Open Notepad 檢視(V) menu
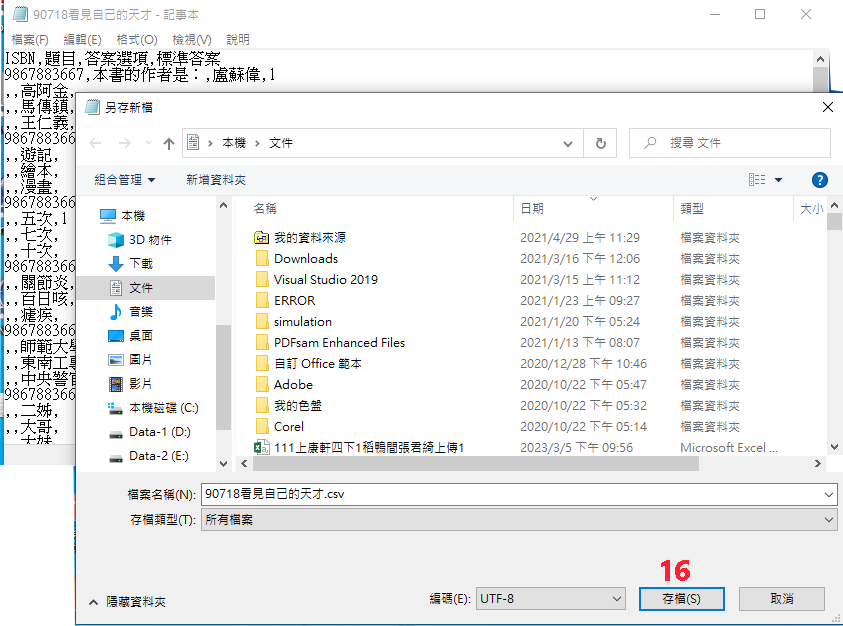Viewport: 843px width, 626px height. click(192, 39)
